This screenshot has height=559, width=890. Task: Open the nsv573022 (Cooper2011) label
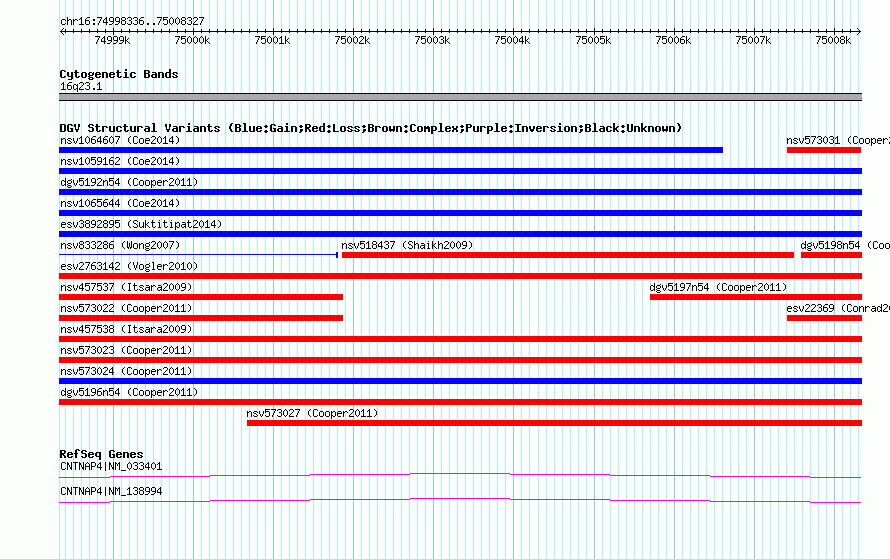[126, 308]
